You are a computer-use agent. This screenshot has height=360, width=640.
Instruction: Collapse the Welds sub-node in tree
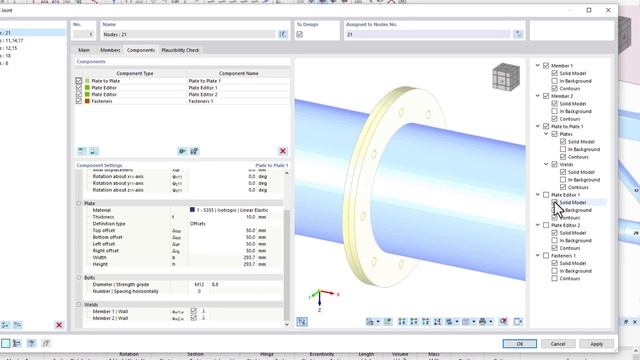(546, 164)
